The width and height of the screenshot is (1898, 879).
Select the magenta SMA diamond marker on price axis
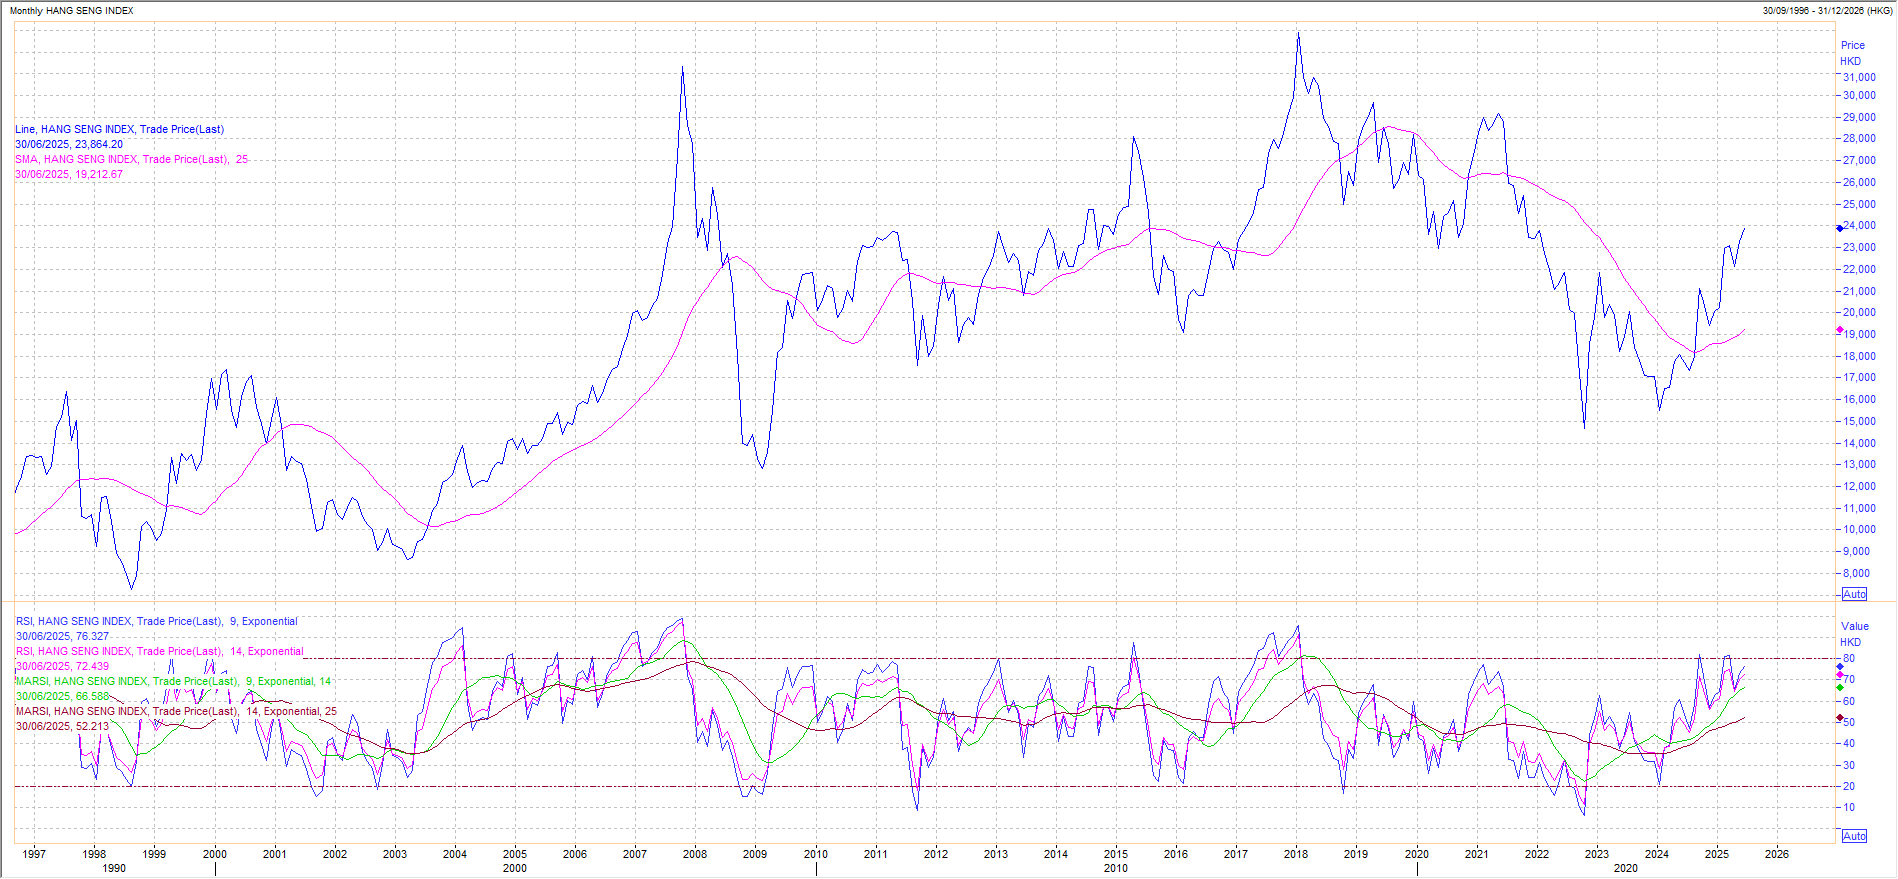click(x=1839, y=330)
